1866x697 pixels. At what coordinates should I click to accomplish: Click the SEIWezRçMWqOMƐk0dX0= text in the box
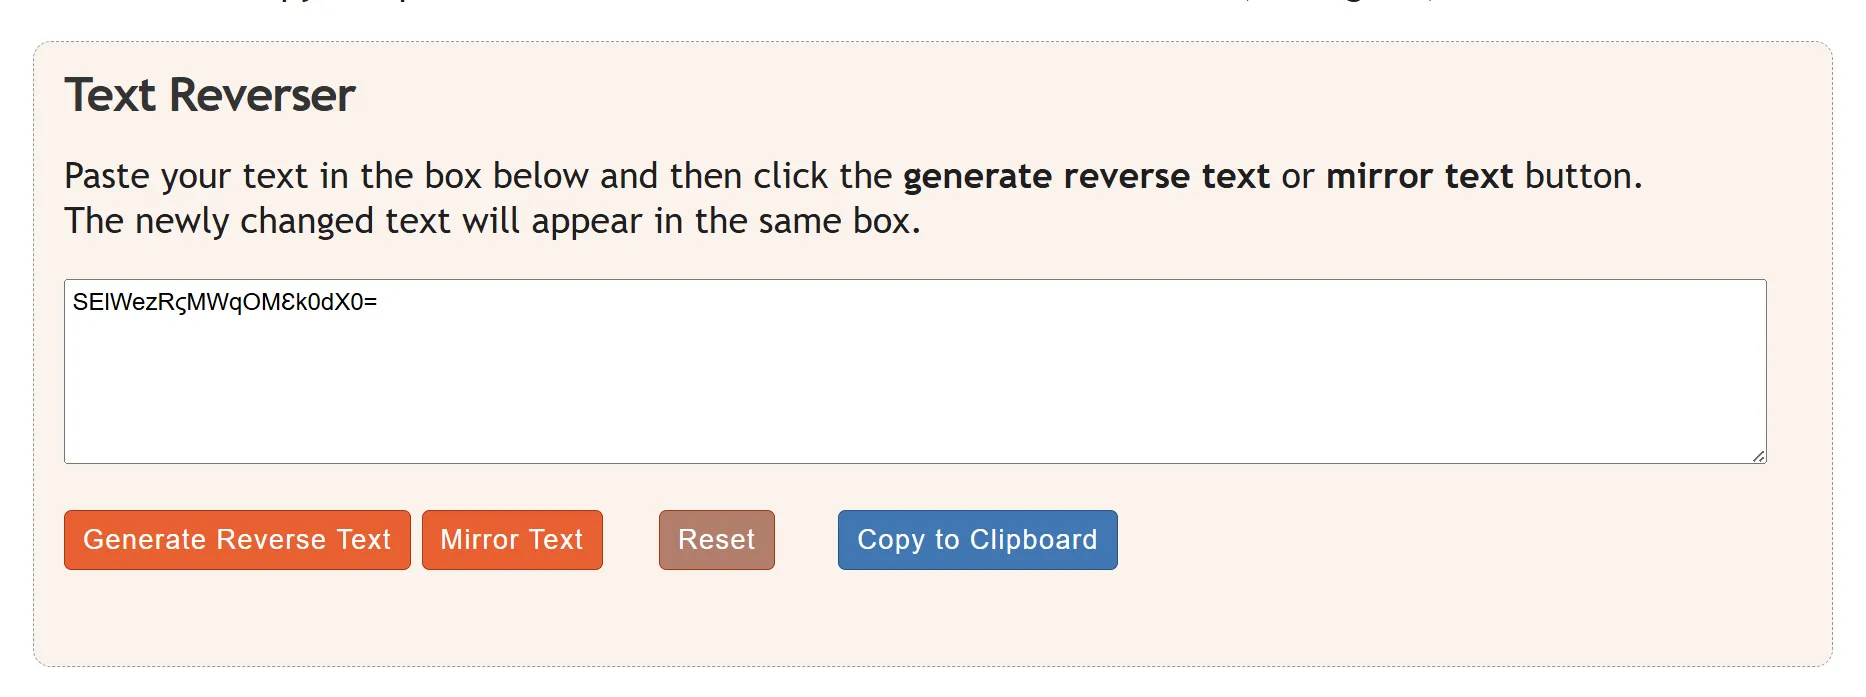224,302
